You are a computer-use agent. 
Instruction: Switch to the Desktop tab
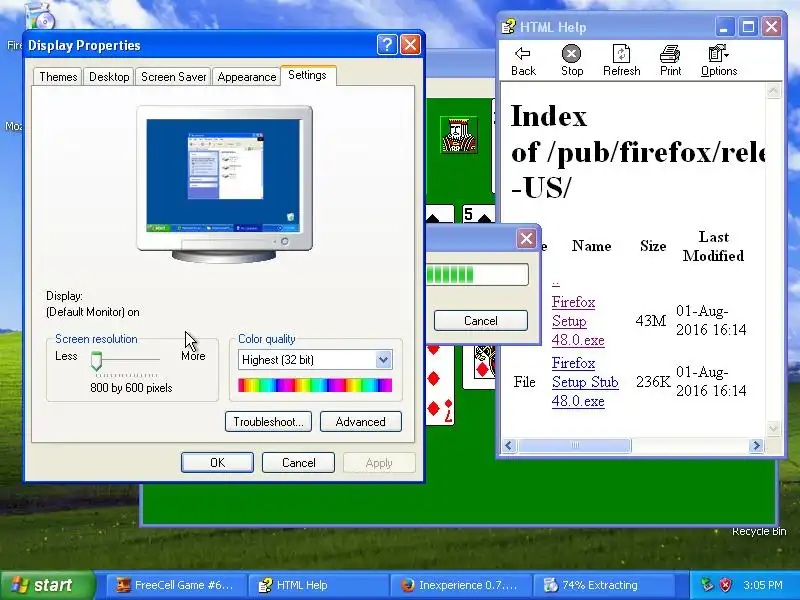pos(109,77)
